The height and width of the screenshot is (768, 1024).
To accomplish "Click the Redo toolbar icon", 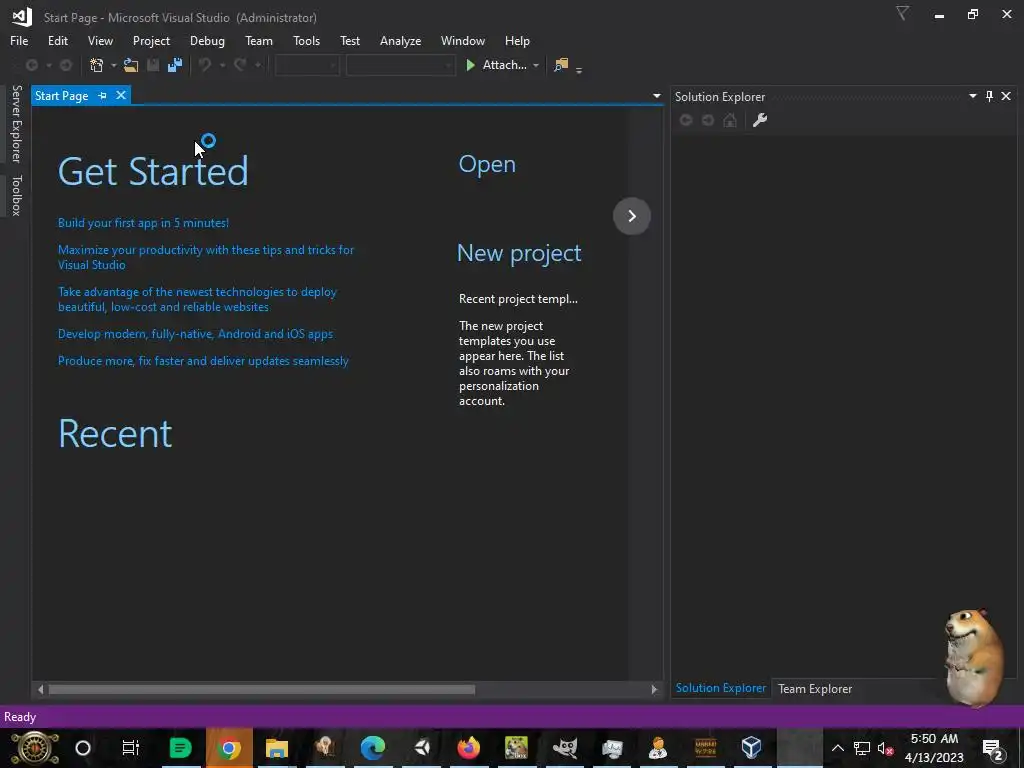I will tap(240, 65).
